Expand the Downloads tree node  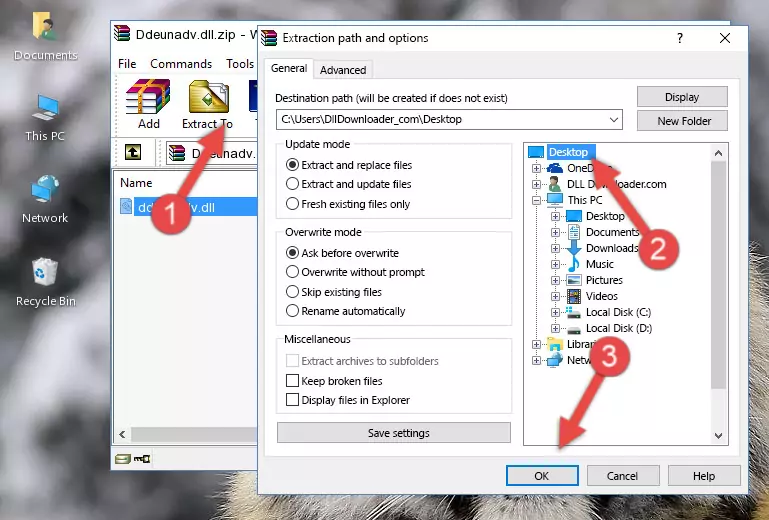tap(555, 248)
